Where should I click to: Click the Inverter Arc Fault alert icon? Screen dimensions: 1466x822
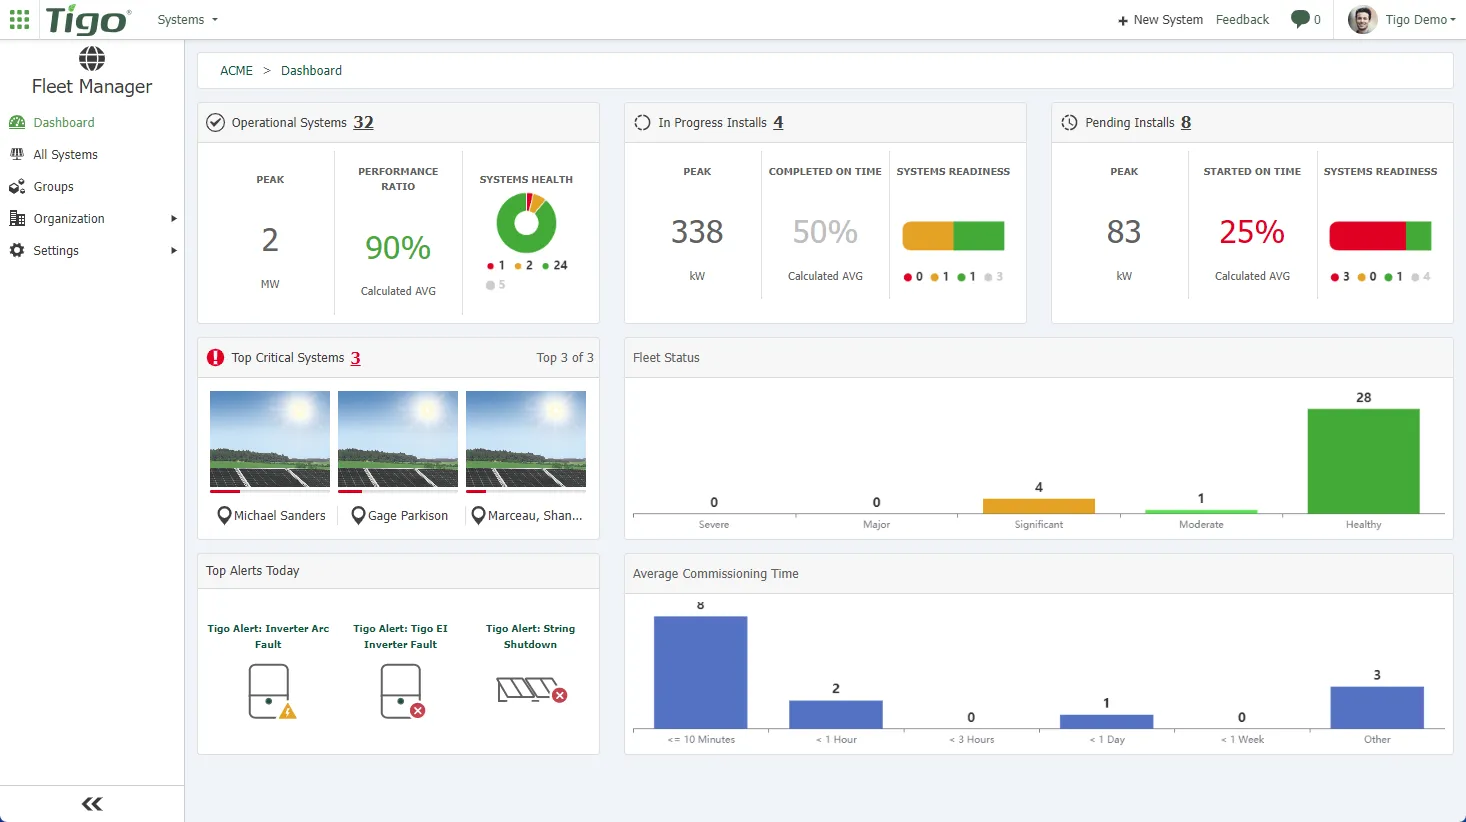click(268, 692)
